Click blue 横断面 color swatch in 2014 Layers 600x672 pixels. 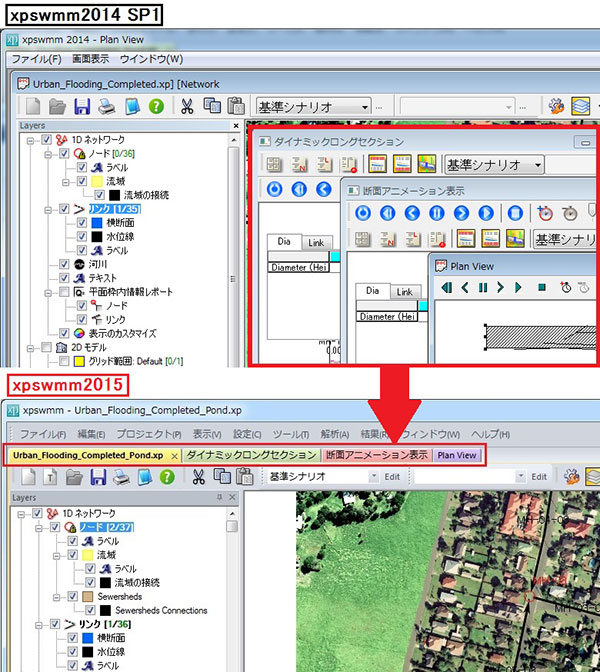(97, 223)
